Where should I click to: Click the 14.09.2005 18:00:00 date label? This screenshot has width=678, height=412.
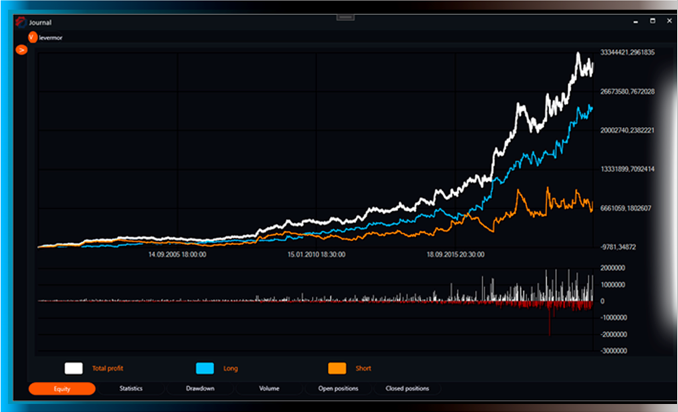[x=177, y=255]
